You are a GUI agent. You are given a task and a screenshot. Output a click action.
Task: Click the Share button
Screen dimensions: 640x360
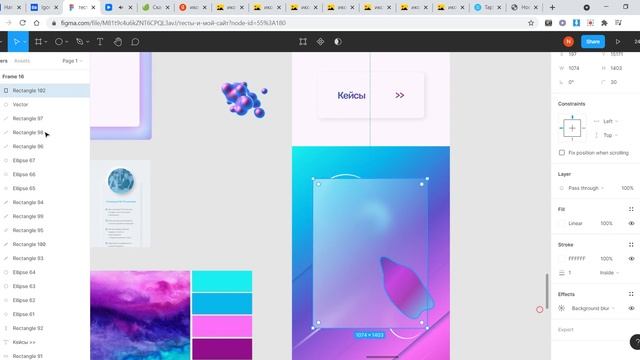[593, 42]
